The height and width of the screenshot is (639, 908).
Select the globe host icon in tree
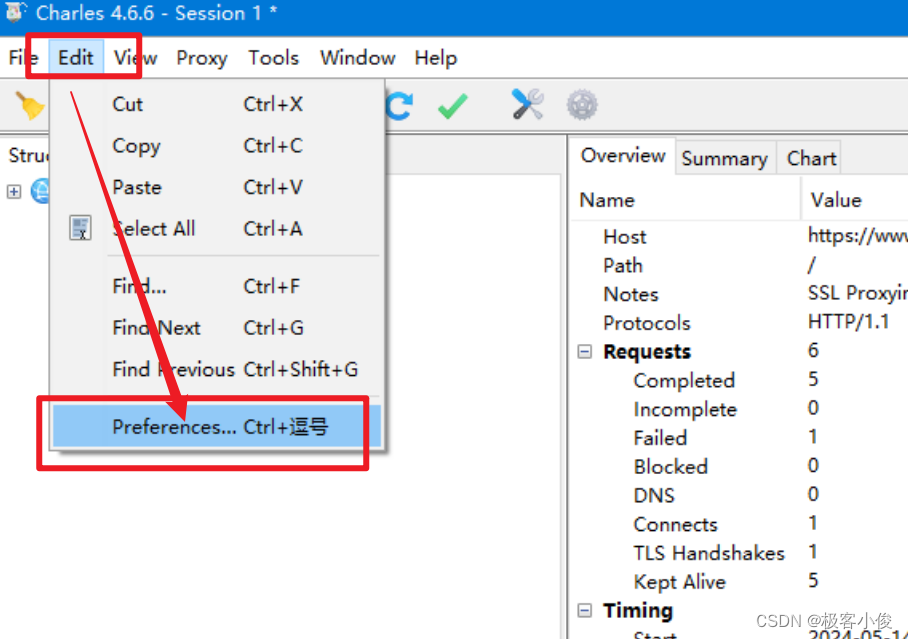[x=41, y=191]
